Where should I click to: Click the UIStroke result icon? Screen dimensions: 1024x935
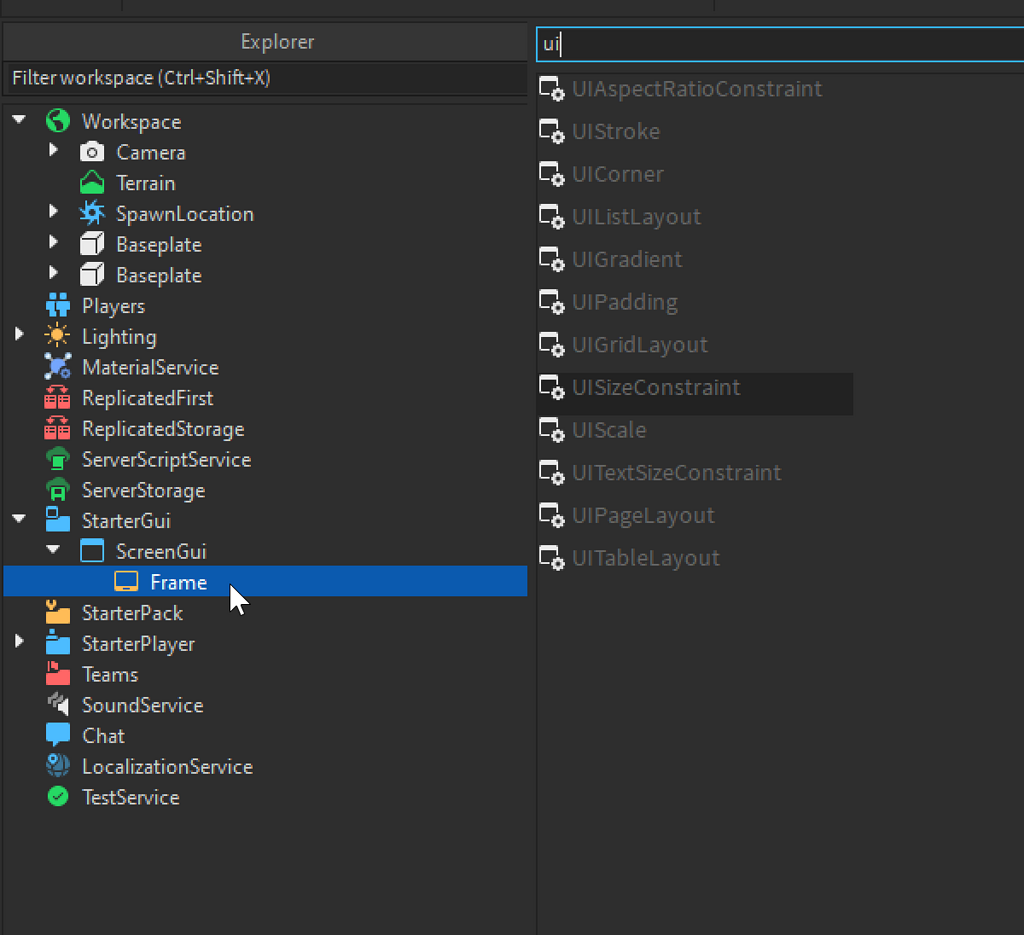(552, 132)
